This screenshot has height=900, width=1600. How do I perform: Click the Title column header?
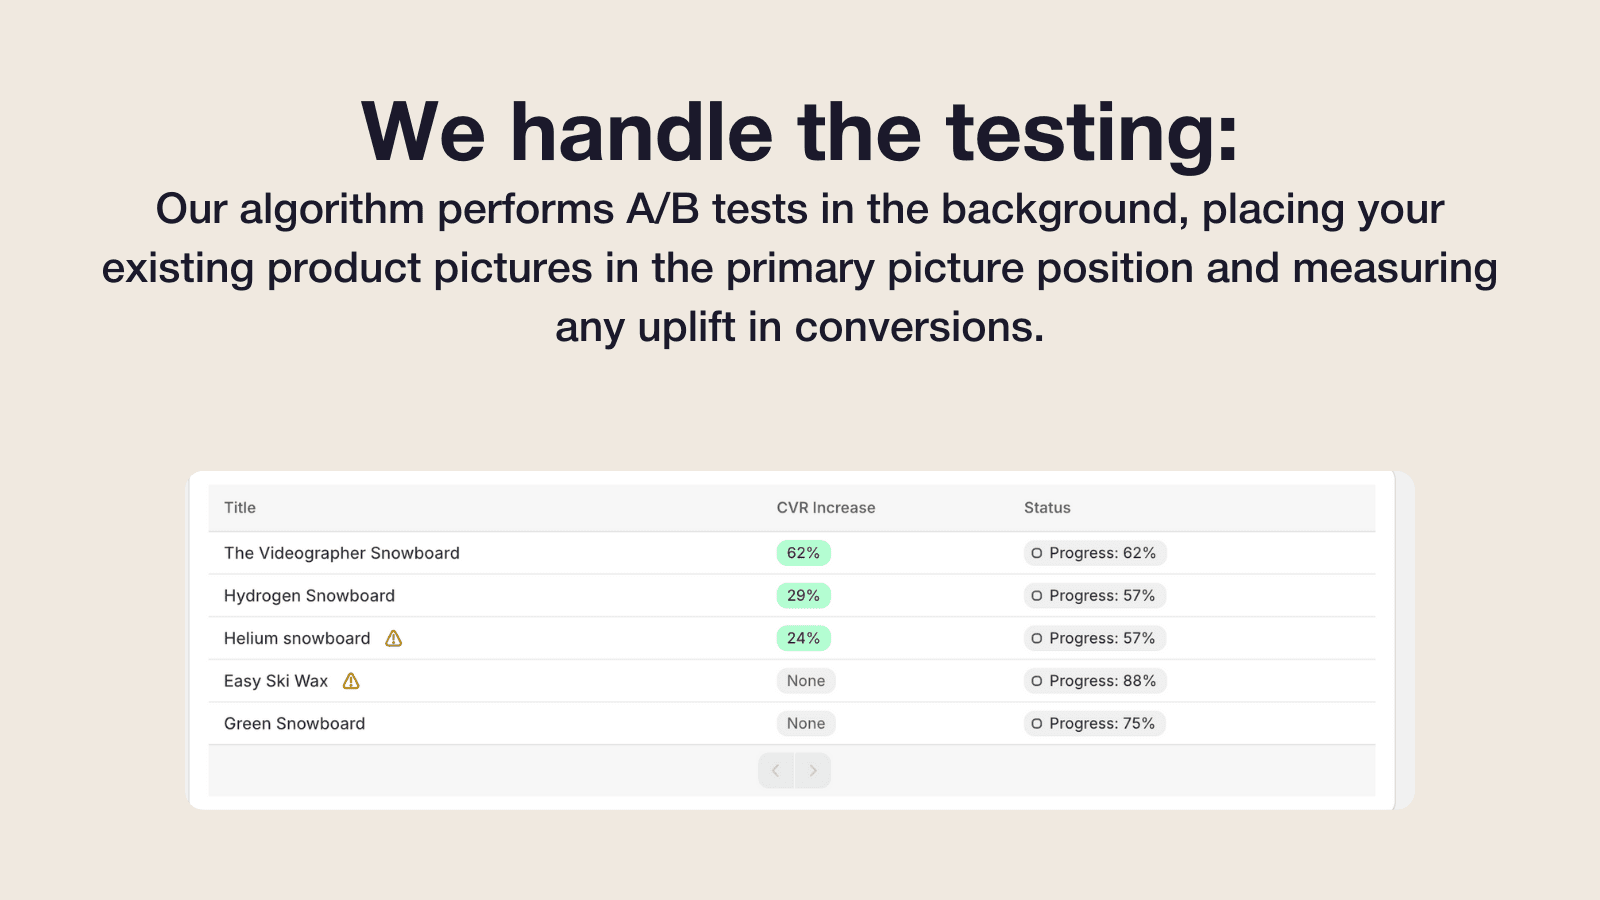click(x=240, y=508)
